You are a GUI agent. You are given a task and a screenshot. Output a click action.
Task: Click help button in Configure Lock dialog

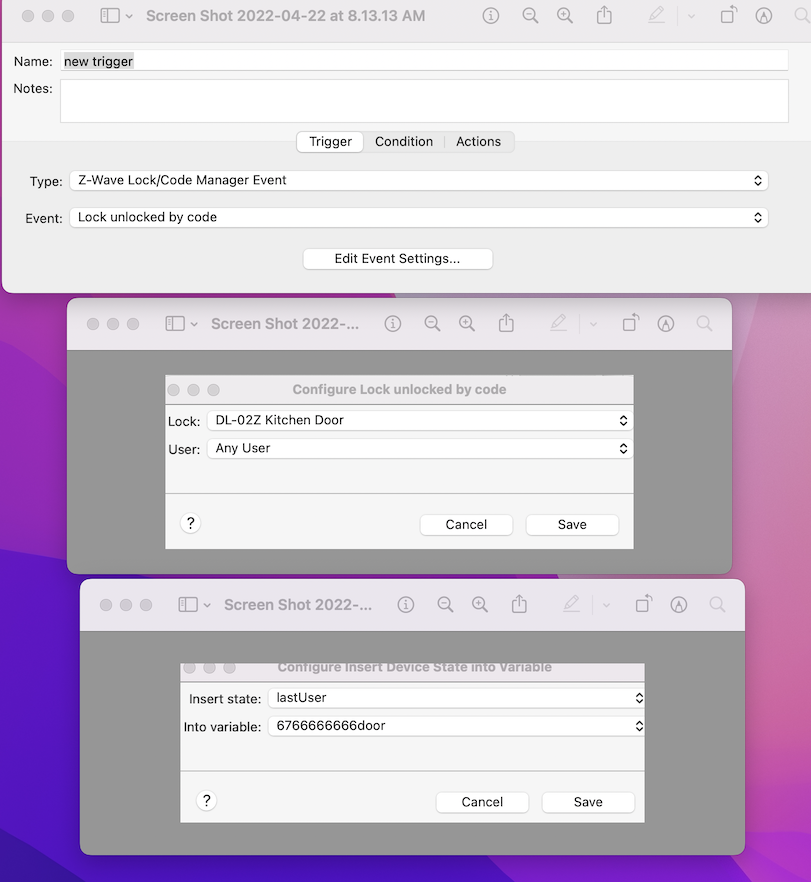pos(191,524)
